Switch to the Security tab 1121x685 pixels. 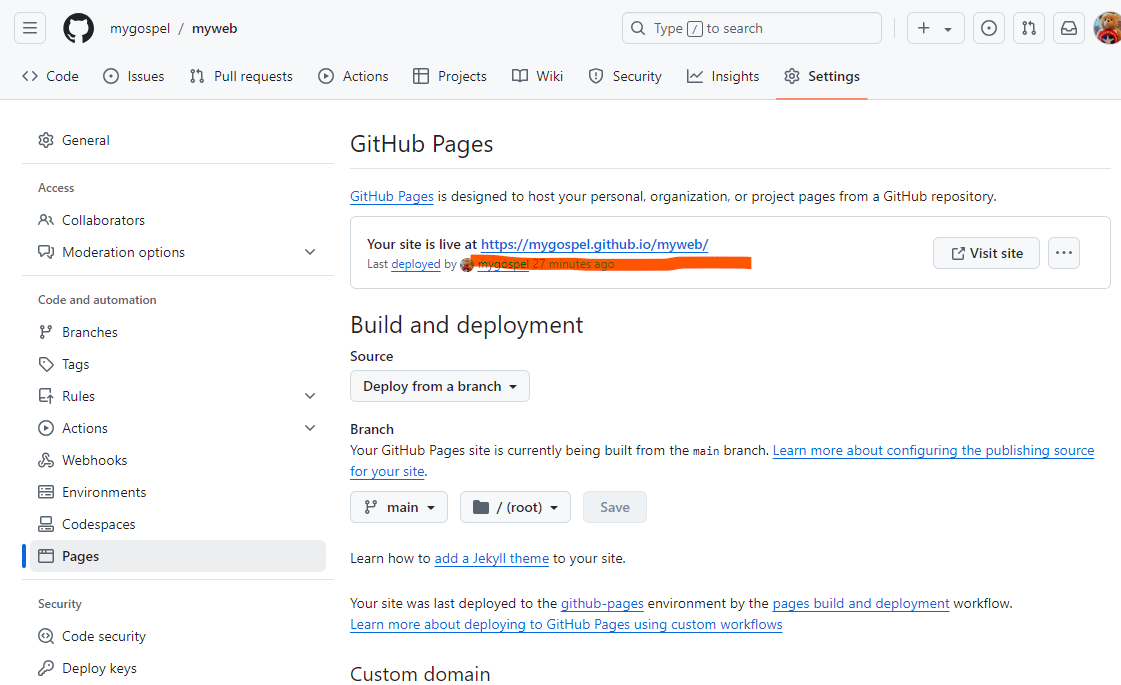[x=625, y=76]
